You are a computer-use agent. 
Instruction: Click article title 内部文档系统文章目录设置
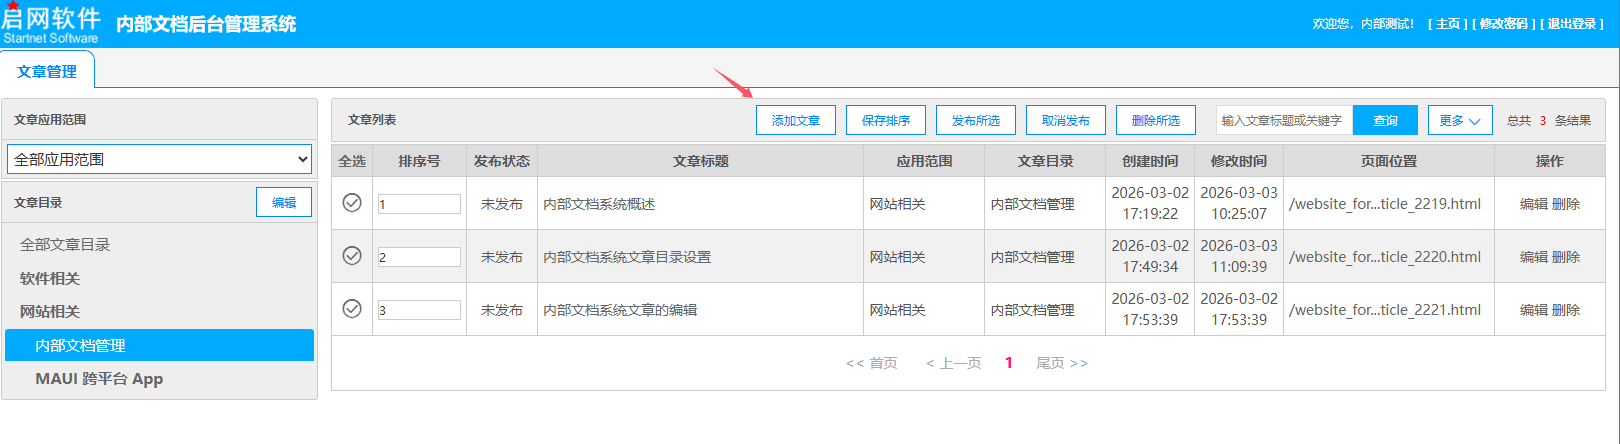(x=627, y=257)
